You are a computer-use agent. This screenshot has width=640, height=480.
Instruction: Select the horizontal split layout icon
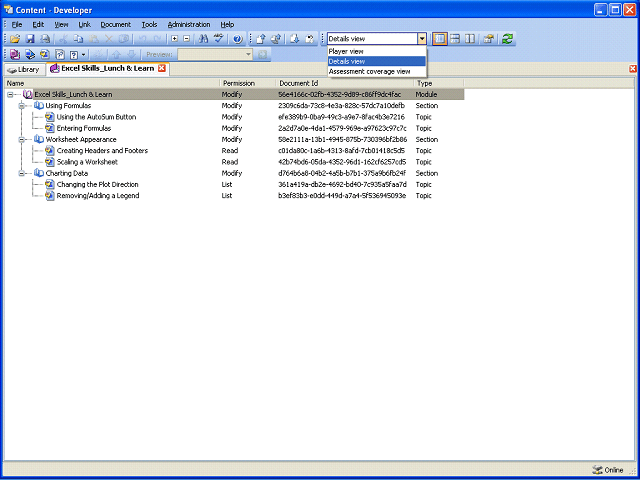[455, 39]
